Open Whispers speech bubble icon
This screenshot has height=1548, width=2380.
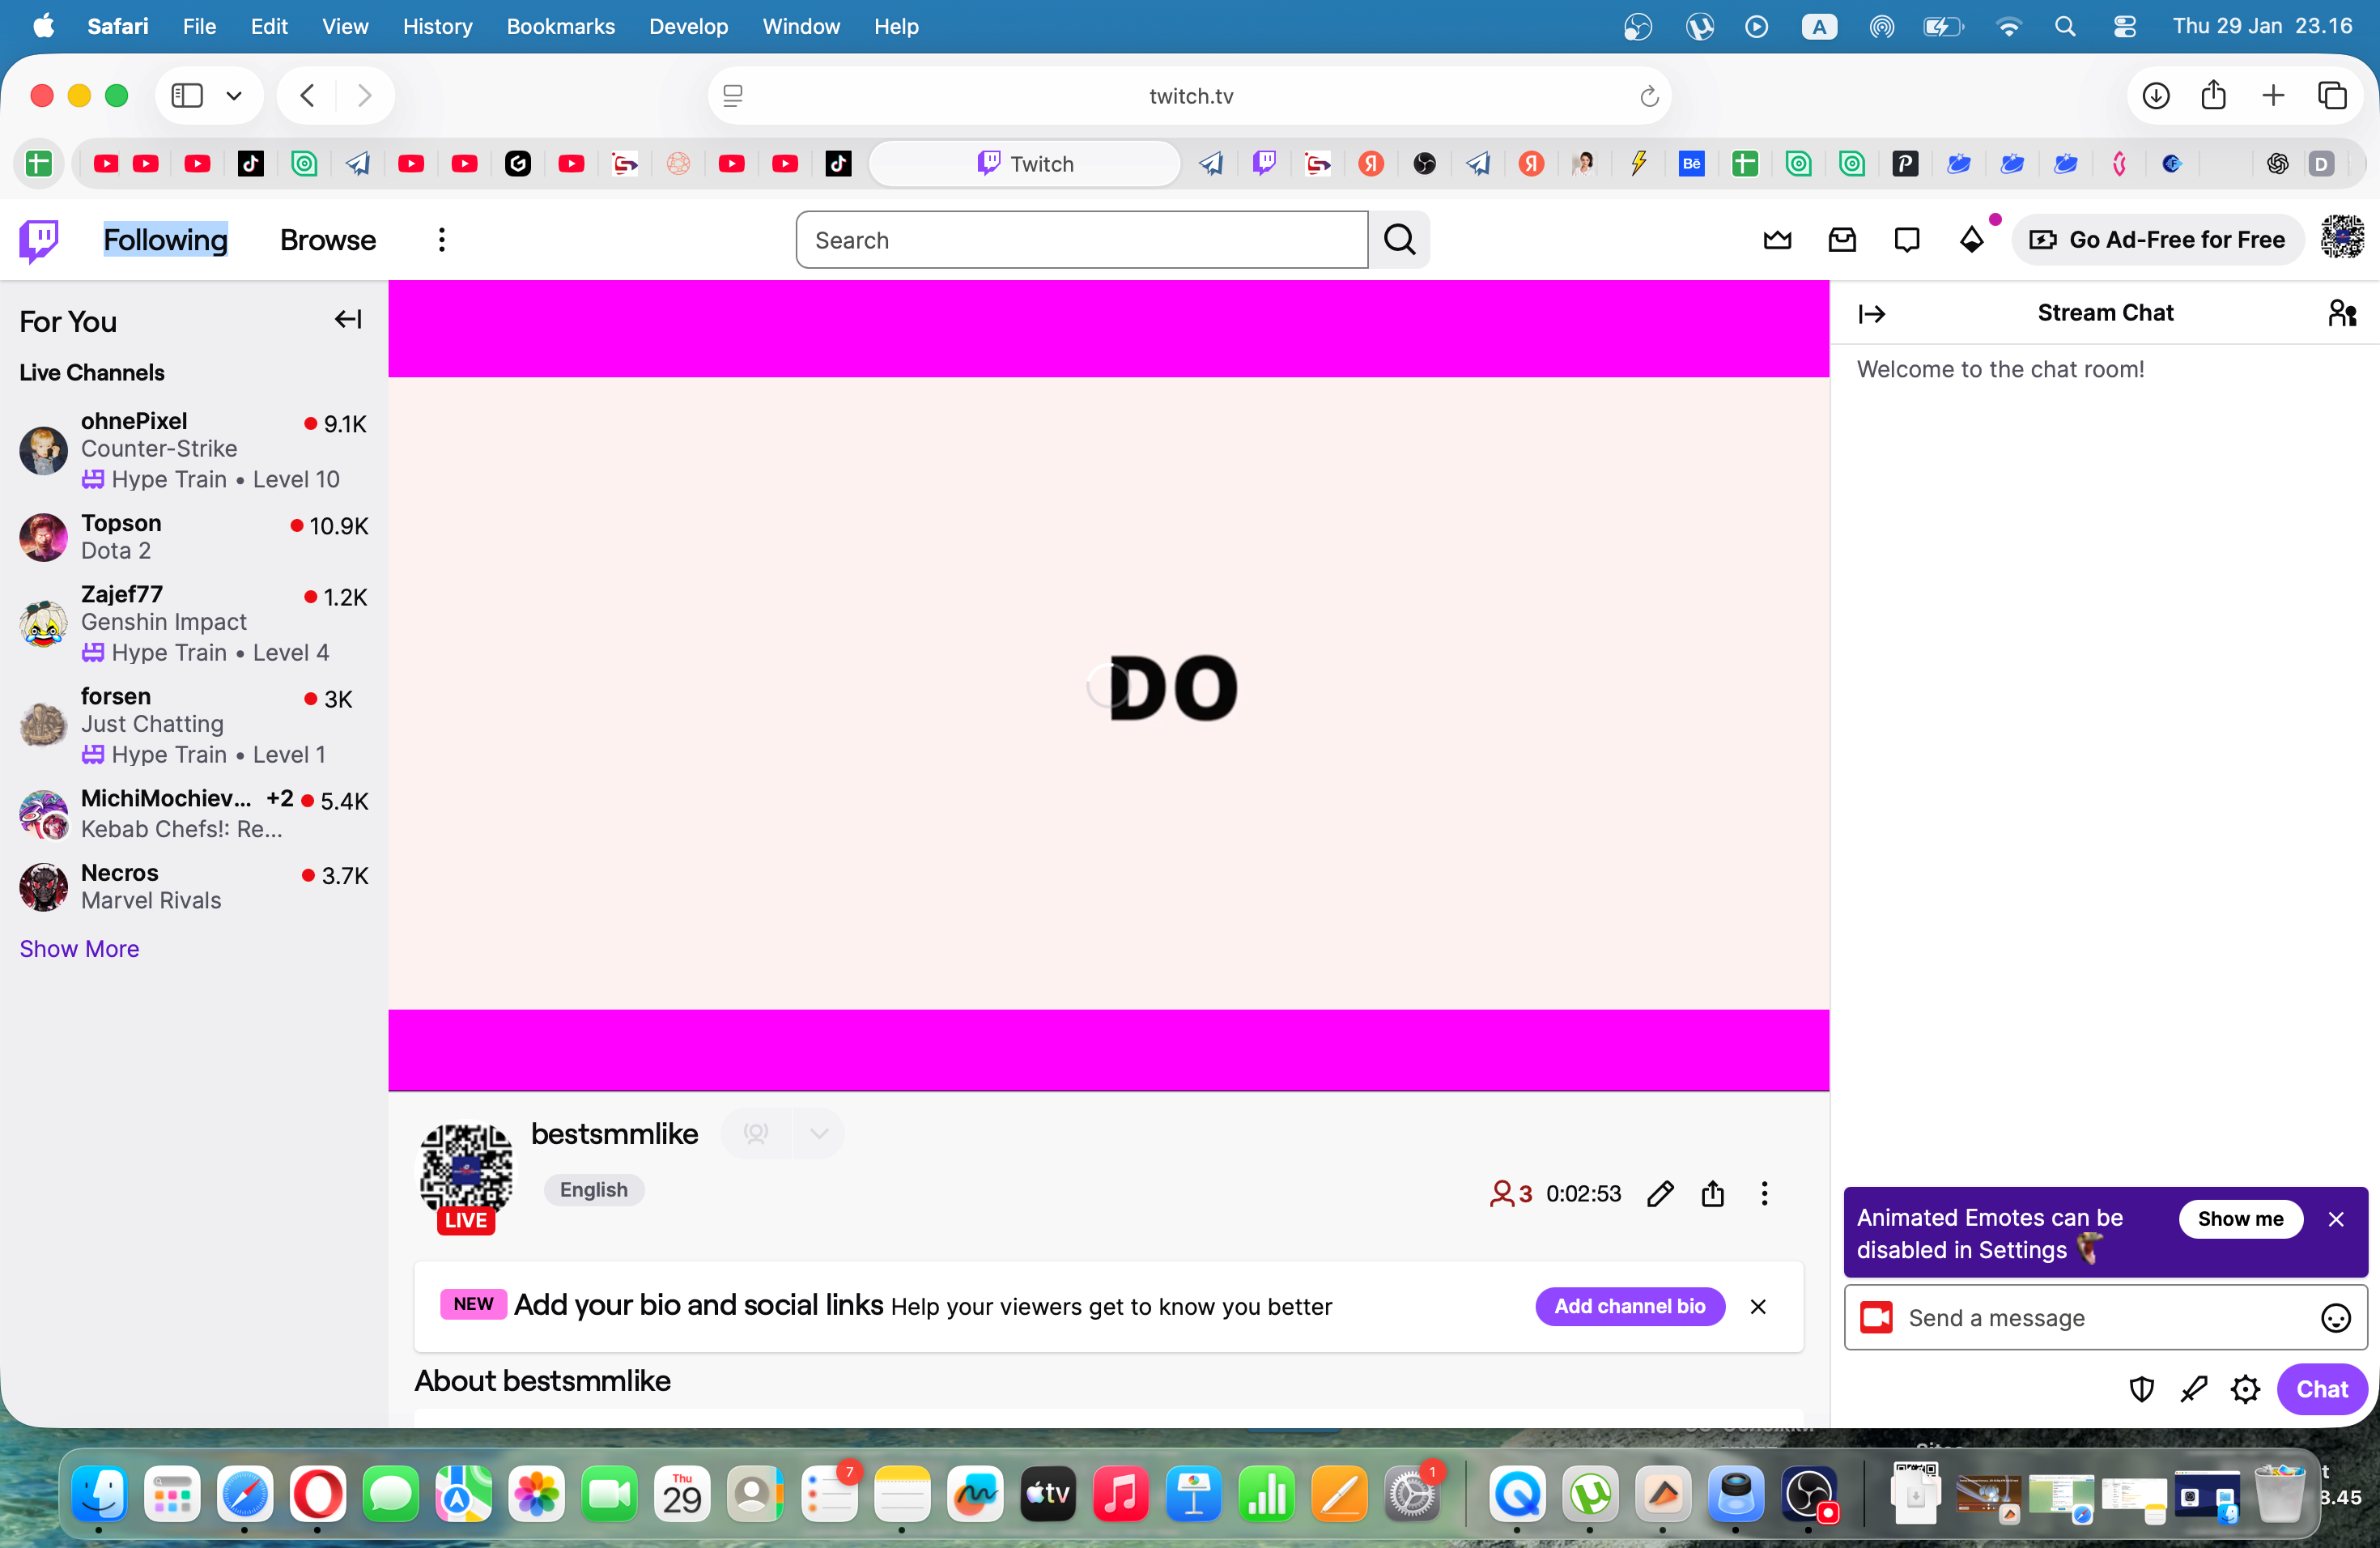click(x=1906, y=240)
